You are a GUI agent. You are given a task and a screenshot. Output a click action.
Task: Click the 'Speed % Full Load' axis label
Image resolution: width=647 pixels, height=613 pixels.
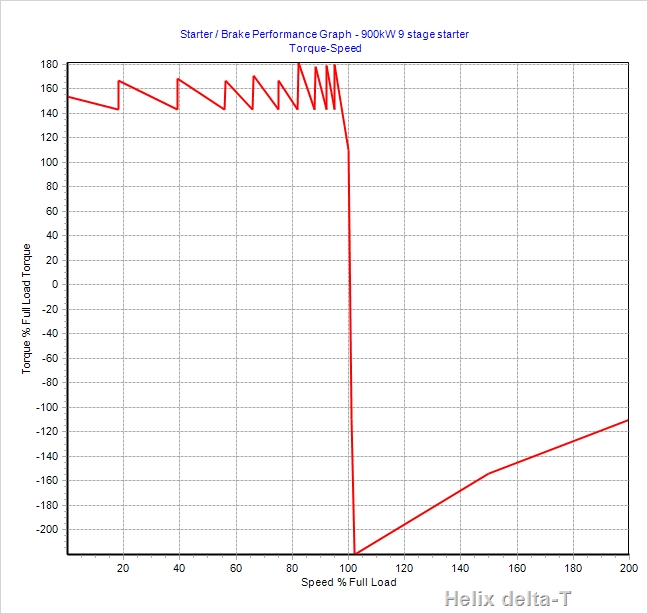(347, 582)
